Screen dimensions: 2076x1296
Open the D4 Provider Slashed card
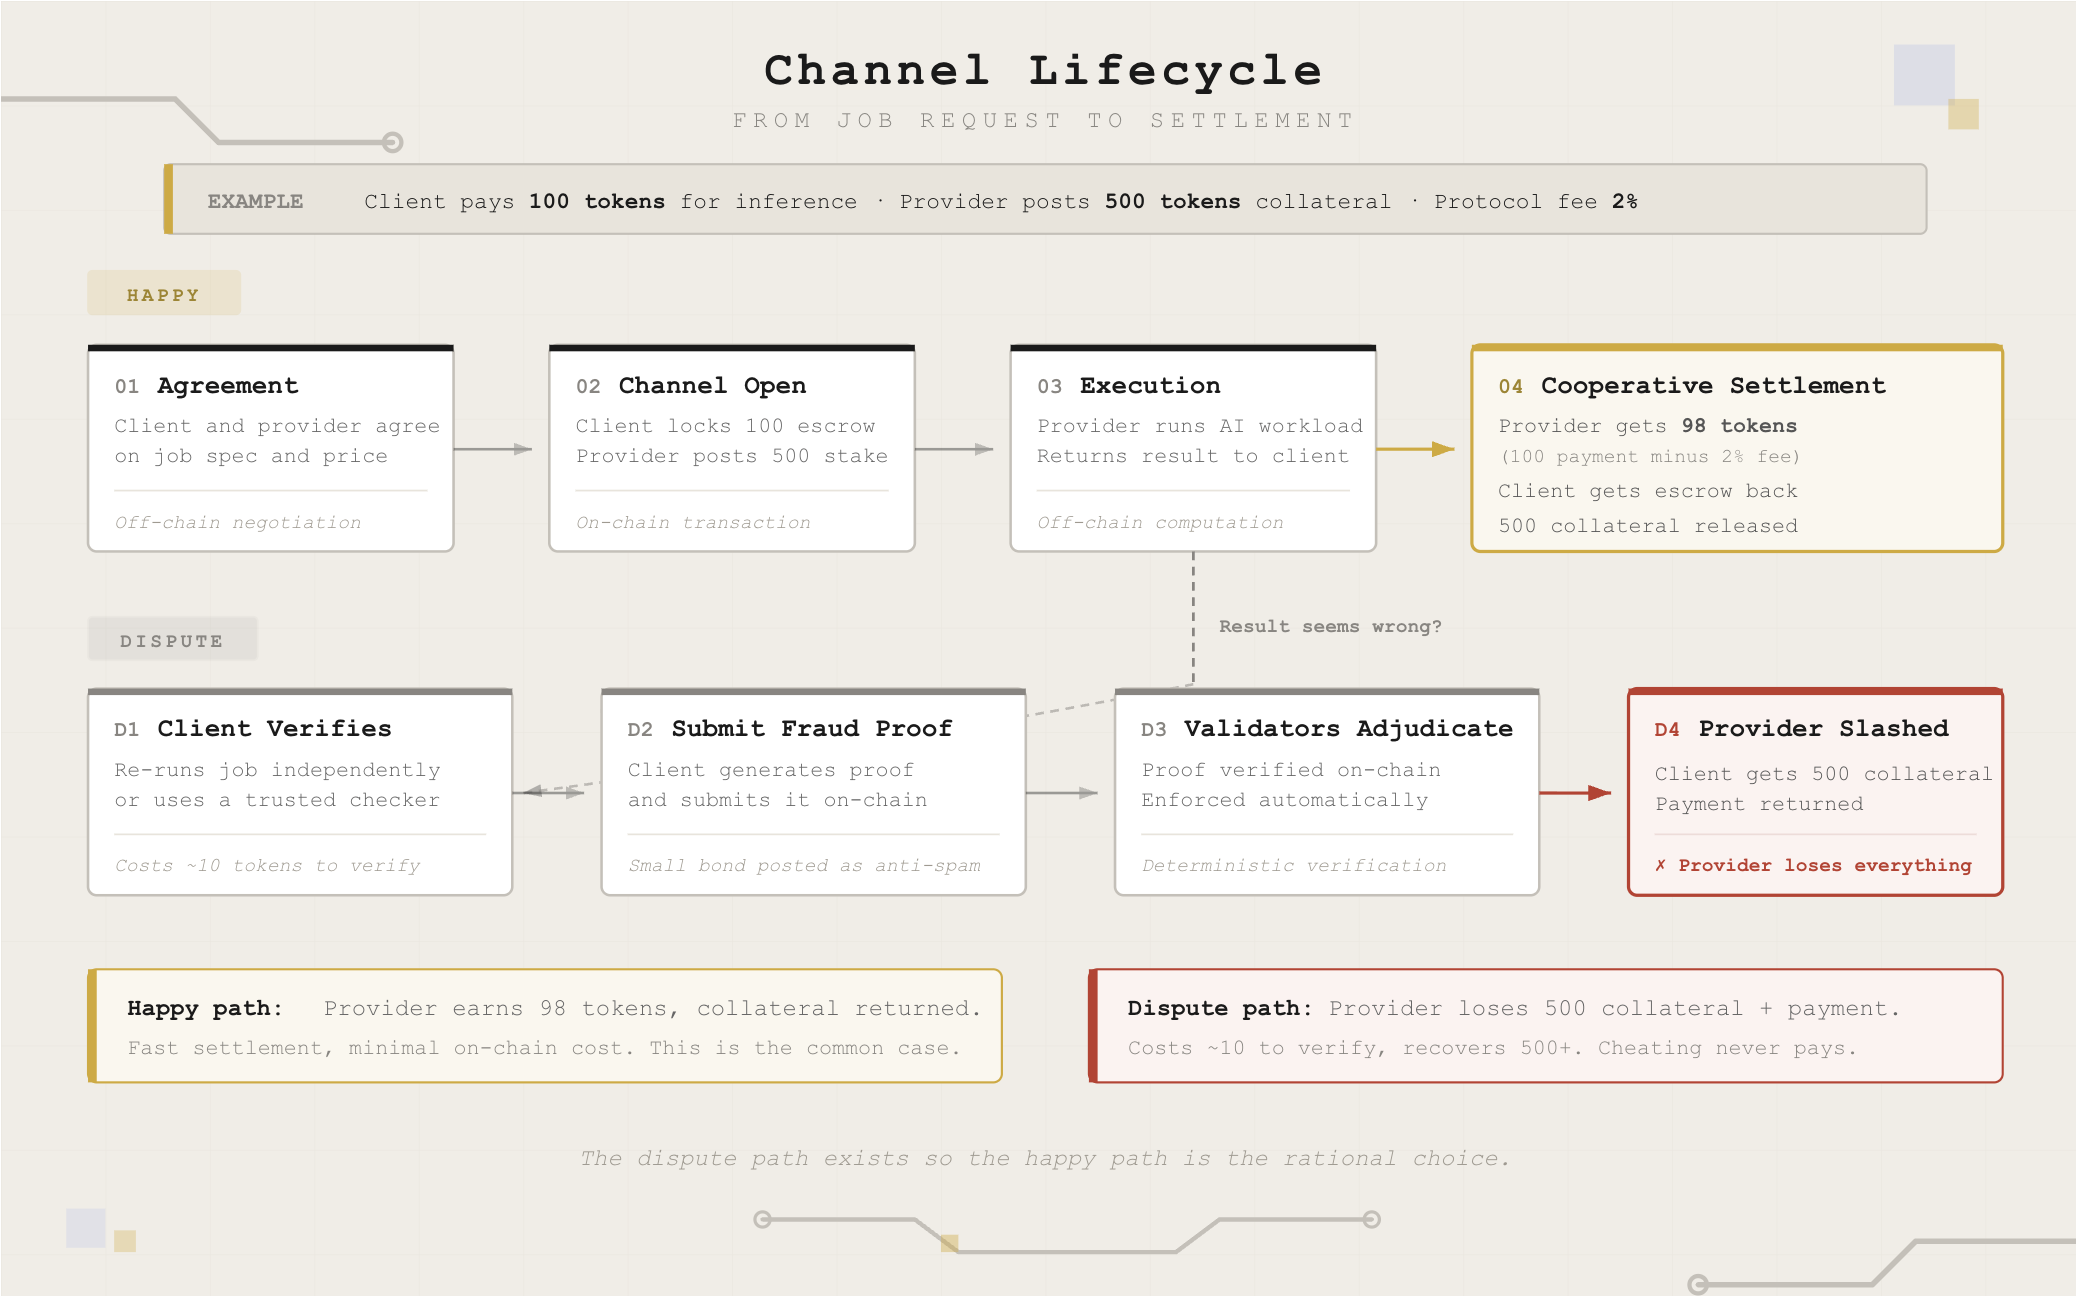pos(1814,792)
